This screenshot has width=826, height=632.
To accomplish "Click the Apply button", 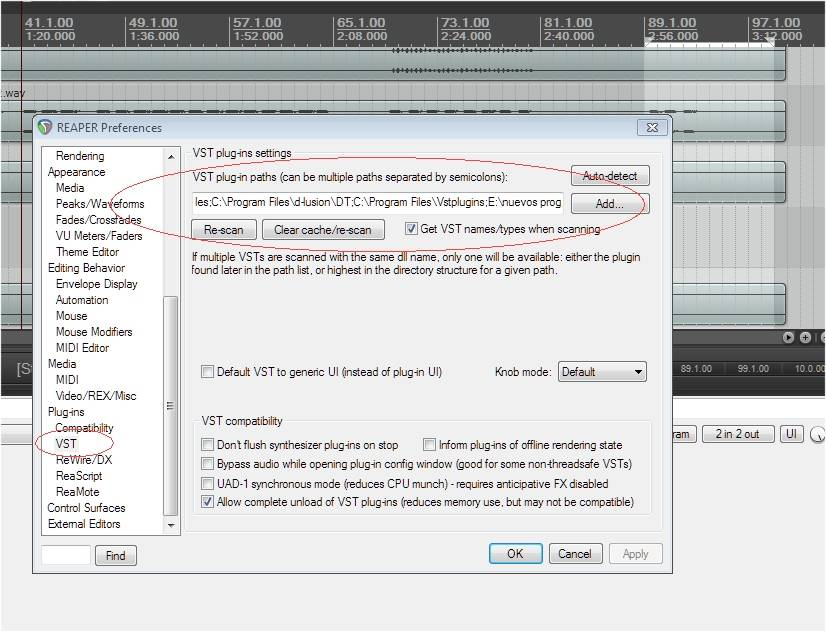I will point(636,554).
